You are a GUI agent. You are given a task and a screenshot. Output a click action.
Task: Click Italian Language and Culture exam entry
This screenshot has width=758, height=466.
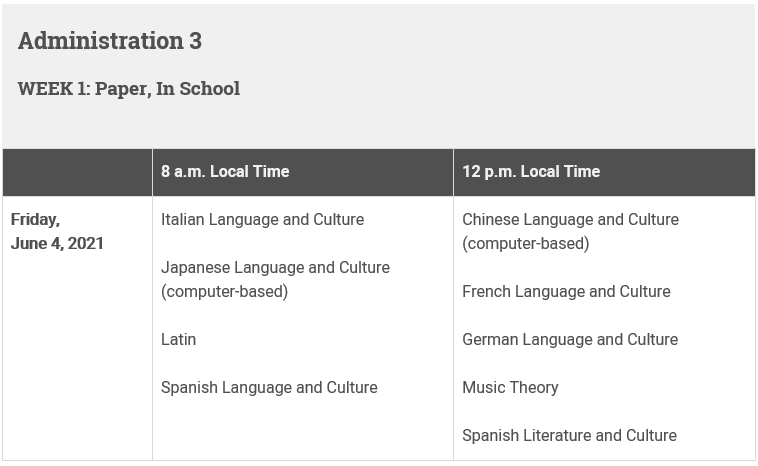[262, 219]
